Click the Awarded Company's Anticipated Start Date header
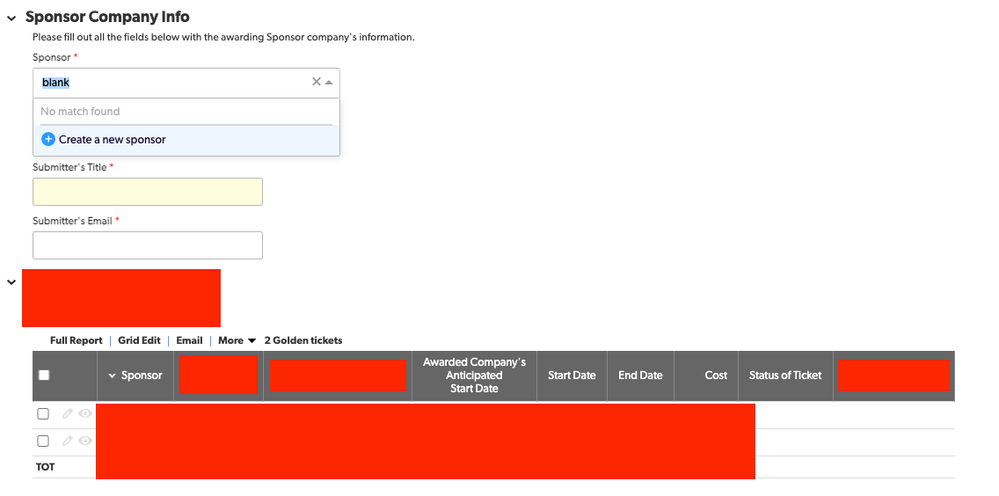The width and height of the screenshot is (999, 496). tap(474, 376)
